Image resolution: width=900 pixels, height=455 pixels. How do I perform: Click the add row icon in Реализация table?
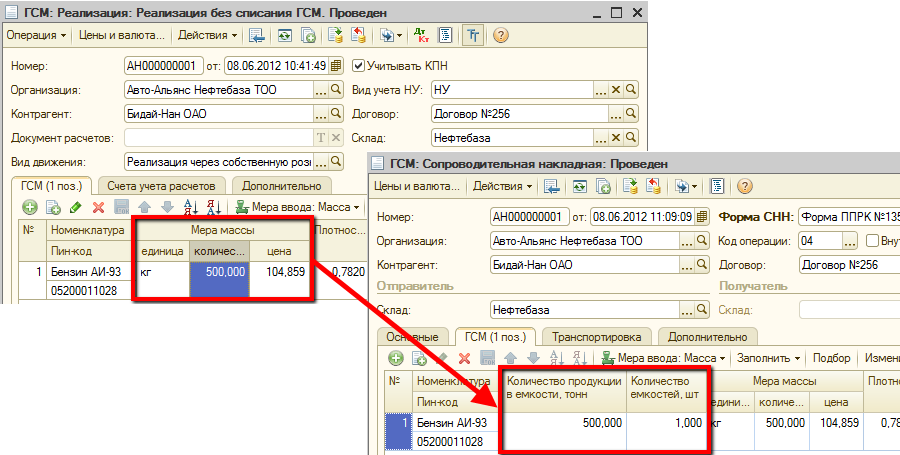[x=29, y=207]
